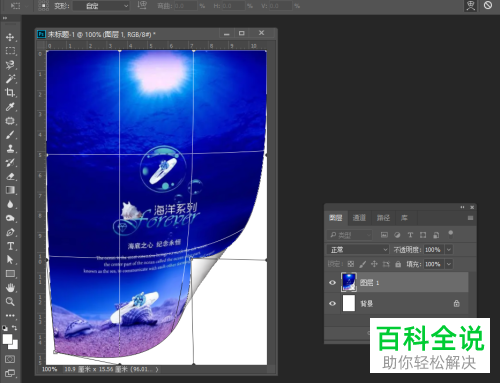Select the Lasso tool
The height and width of the screenshot is (383, 500).
pyautogui.click(x=10, y=65)
